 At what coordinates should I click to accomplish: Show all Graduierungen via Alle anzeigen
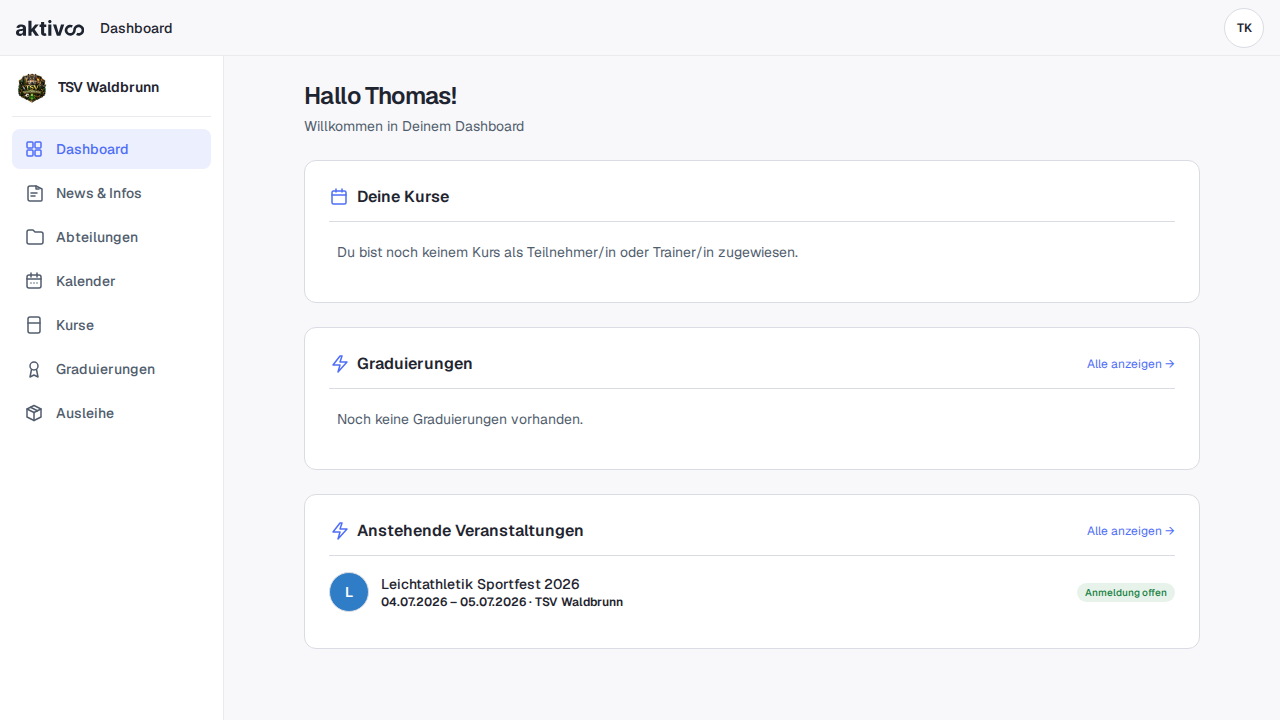[x=1130, y=364]
